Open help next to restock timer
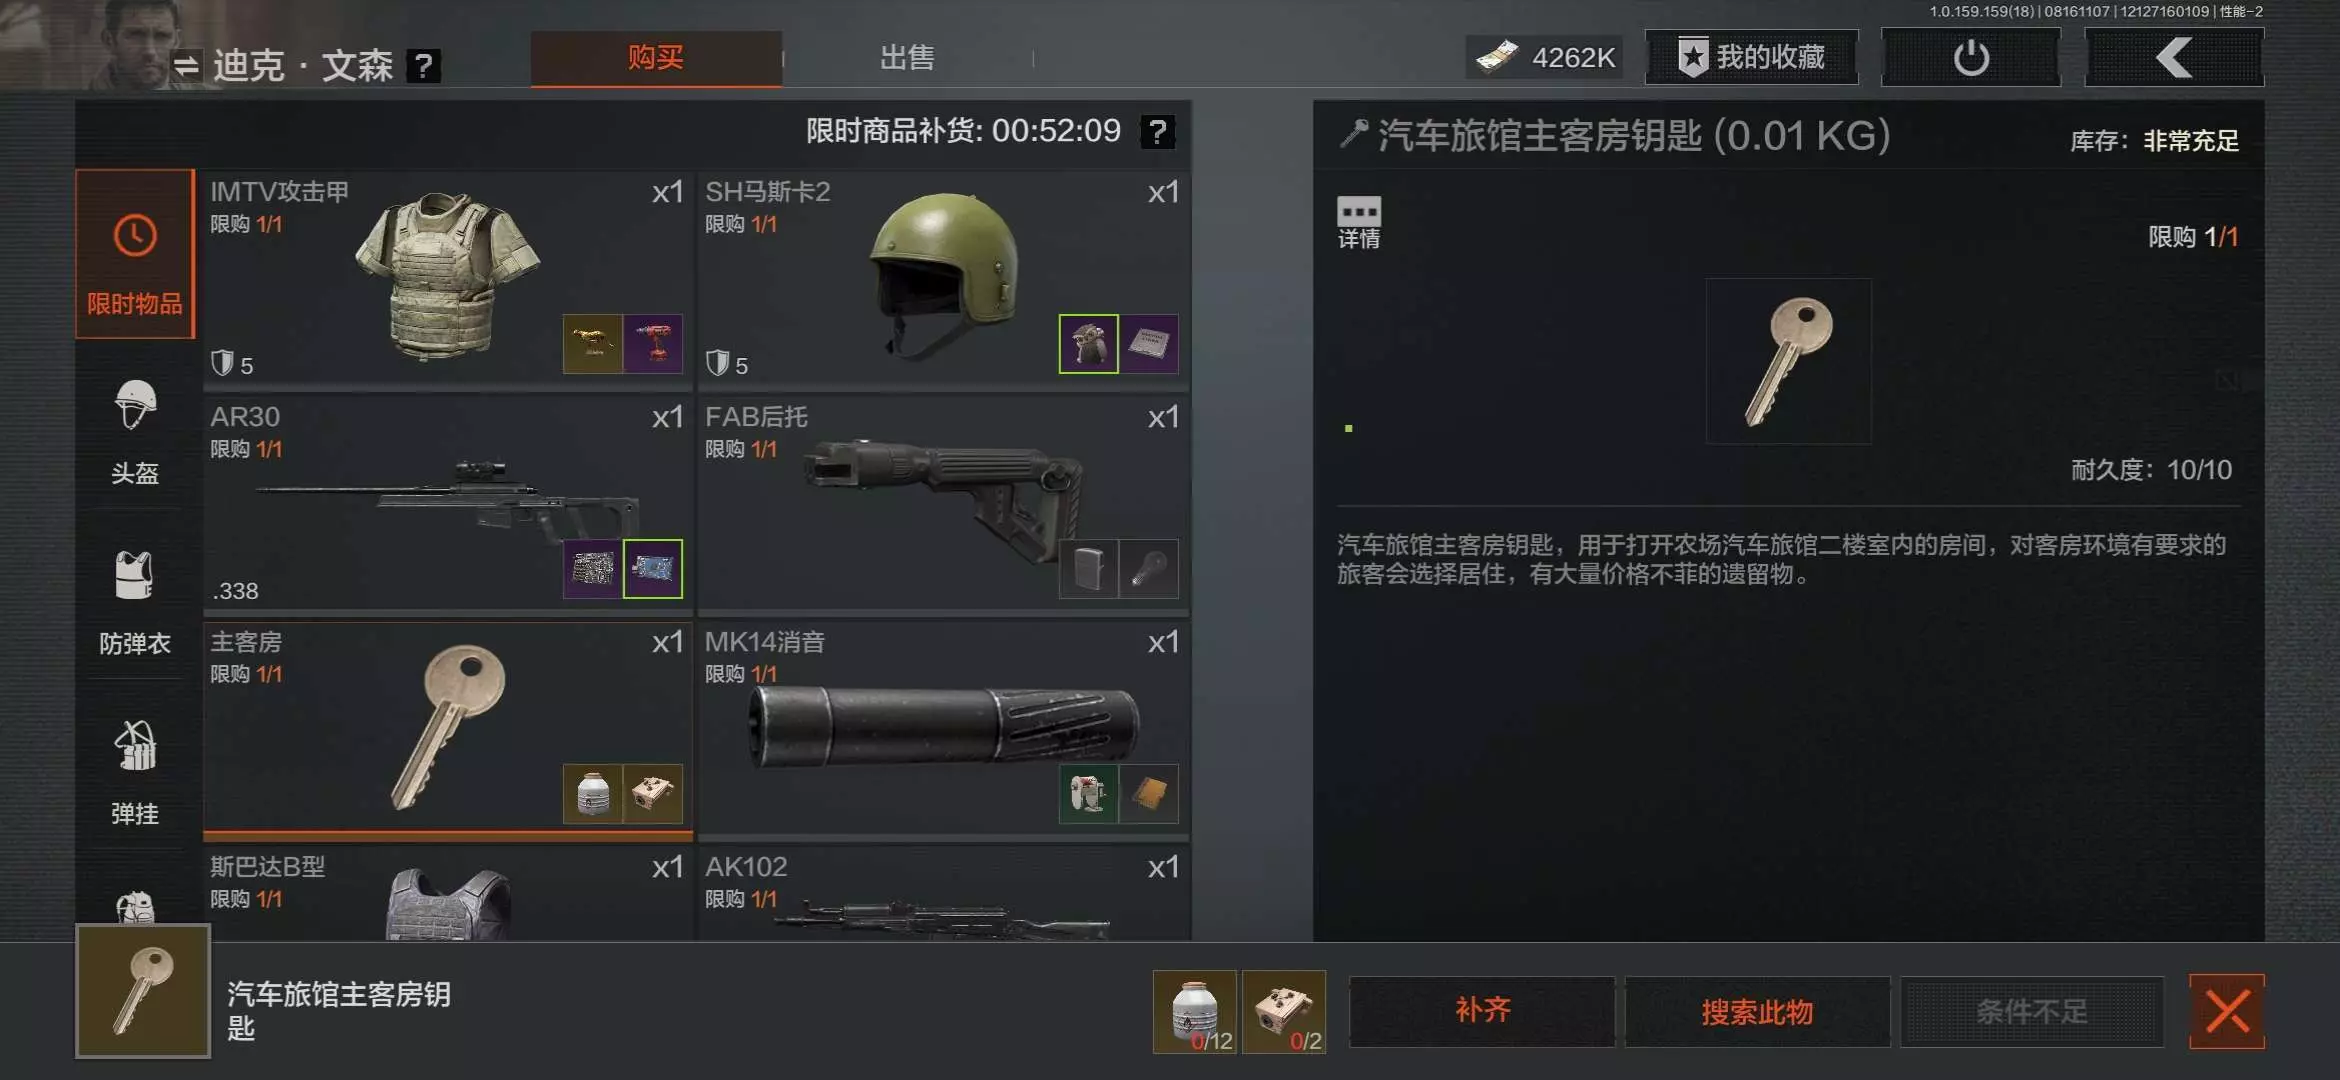The height and width of the screenshot is (1080, 2340). [x=1157, y=132]
